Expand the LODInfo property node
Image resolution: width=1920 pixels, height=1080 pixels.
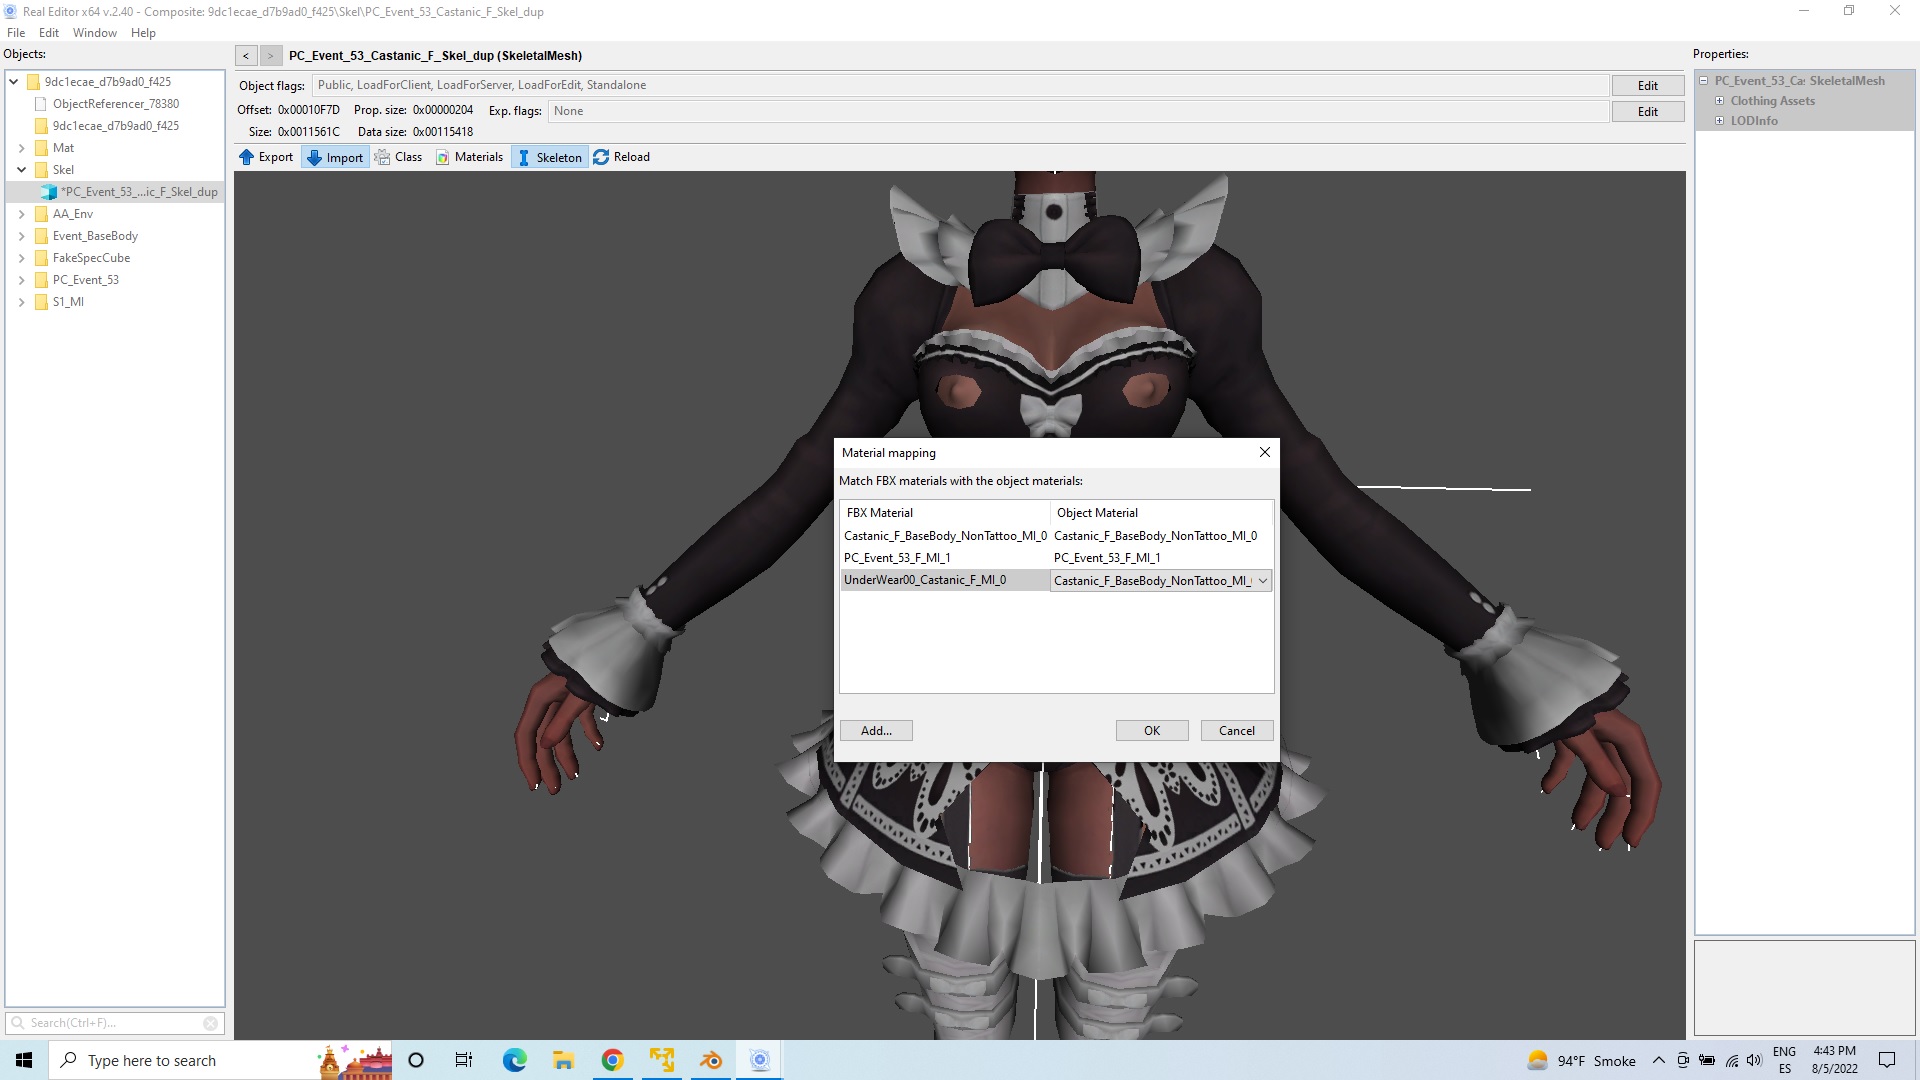1720,121
